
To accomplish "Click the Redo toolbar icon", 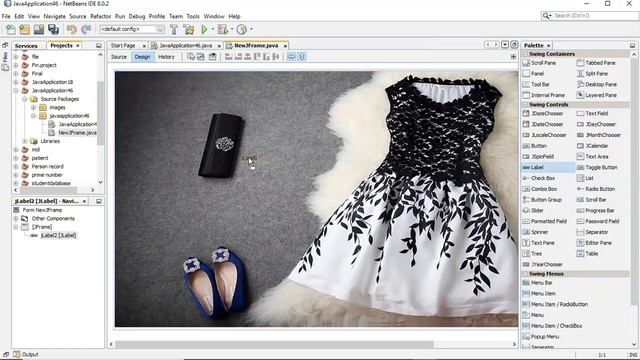I will 86,29.
